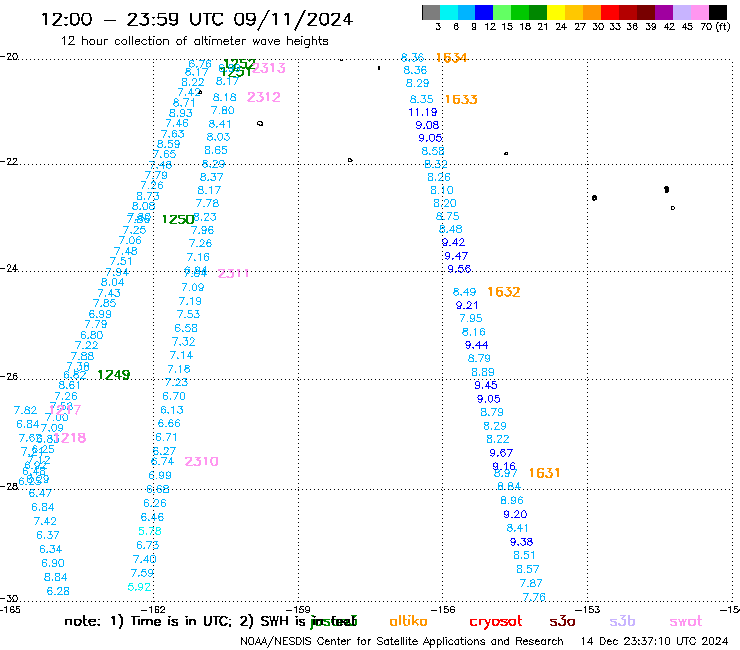740x650 pixels.
Task: Click the blue wave height value '9.56'
Action: [459, 269]
